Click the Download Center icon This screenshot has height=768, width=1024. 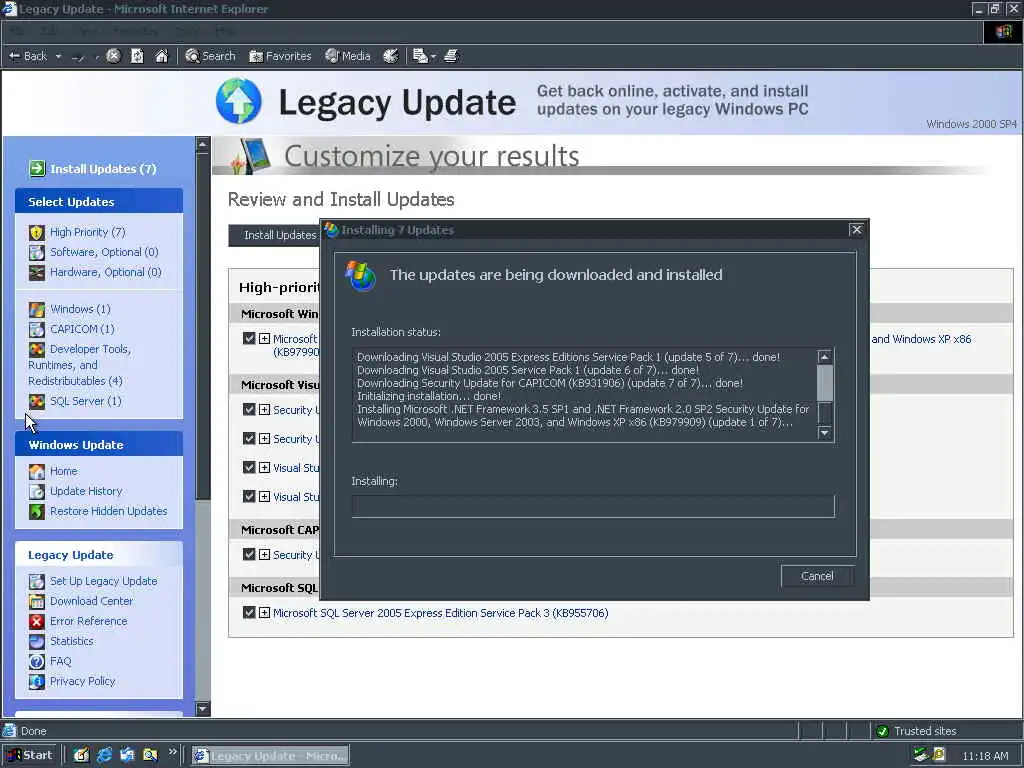[x=37, y=601]
